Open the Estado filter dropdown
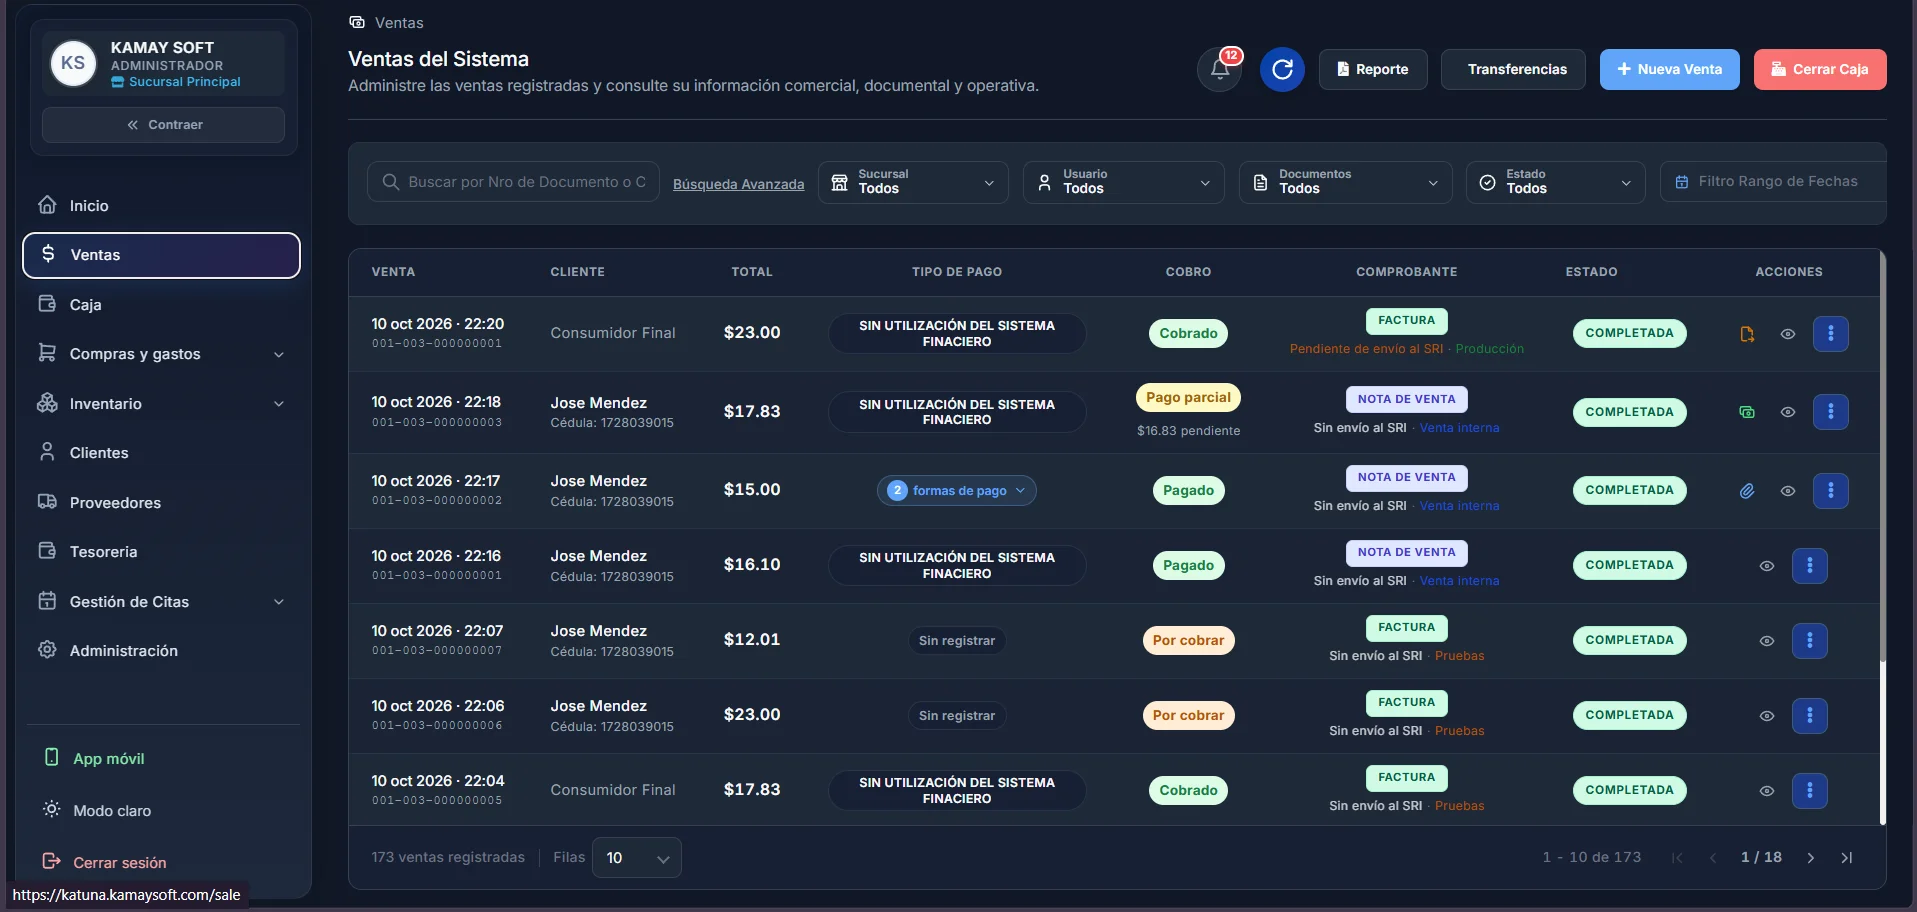The image size is (1917, 912). tap(1555, 182)
